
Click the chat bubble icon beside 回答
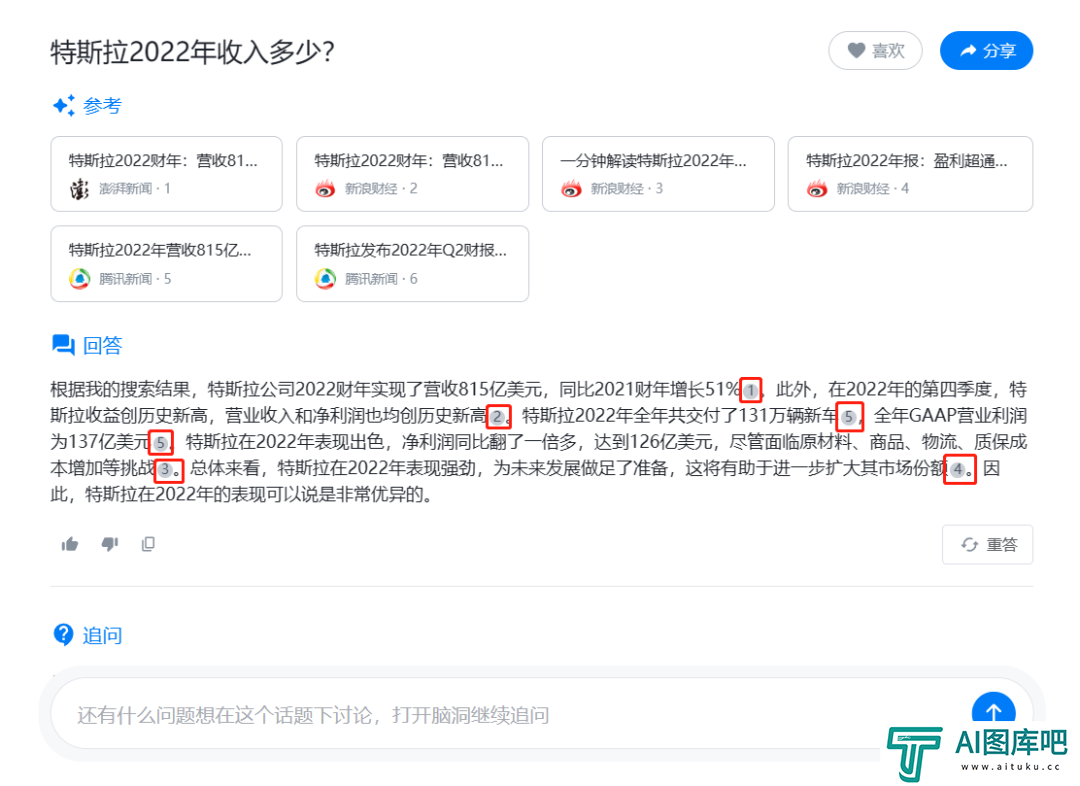tap(63, 344)
